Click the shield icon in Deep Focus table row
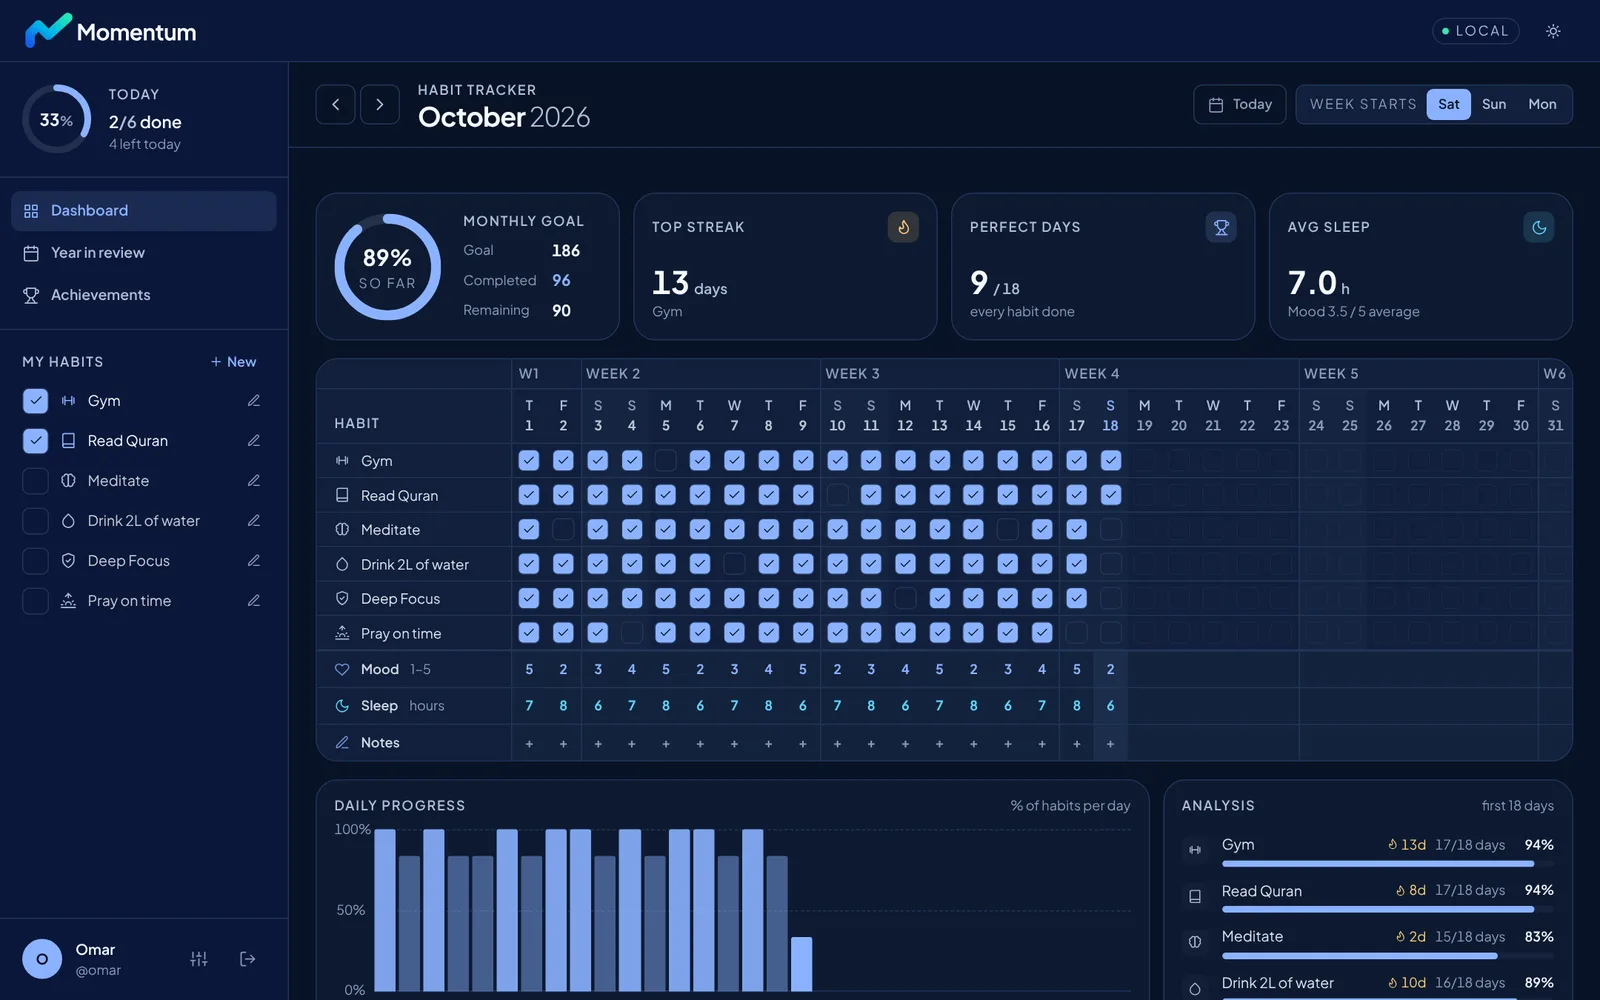 tap(342, 599)
